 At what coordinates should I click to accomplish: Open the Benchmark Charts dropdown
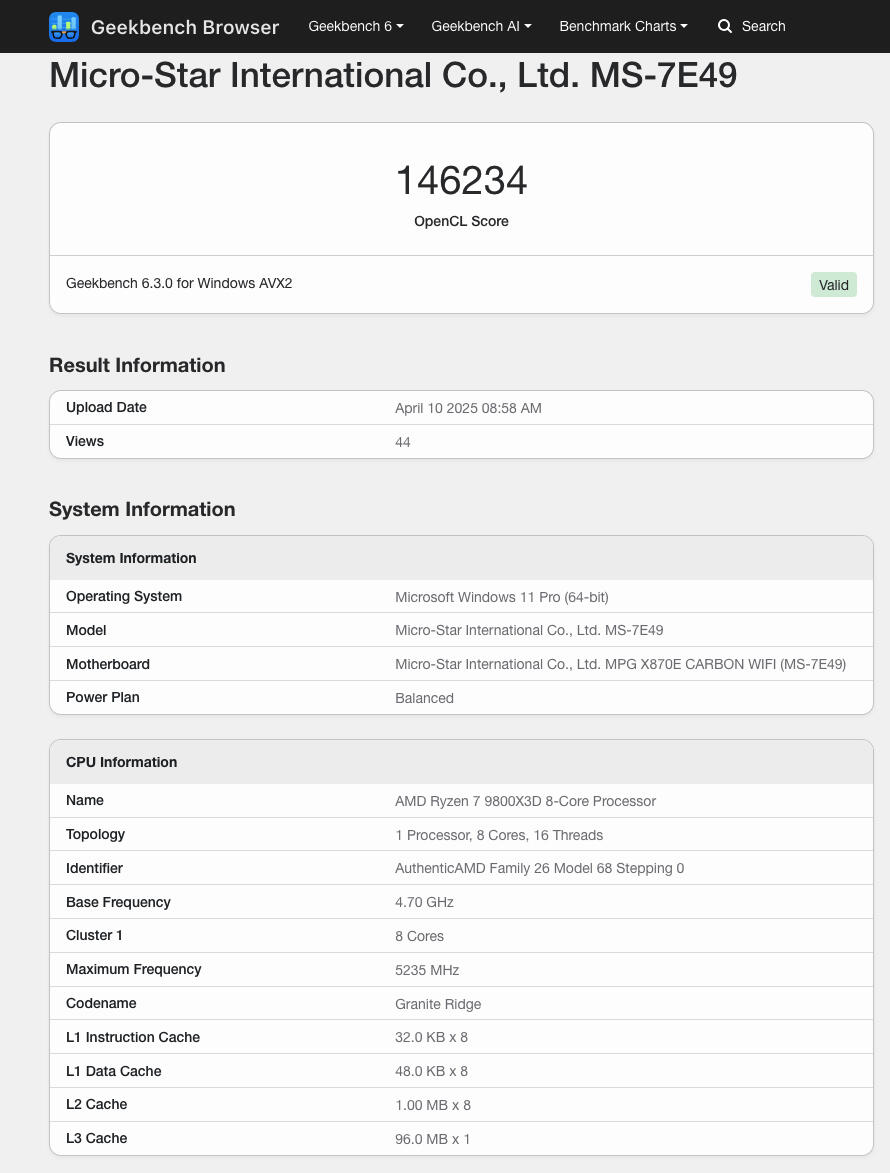point(624,26)
